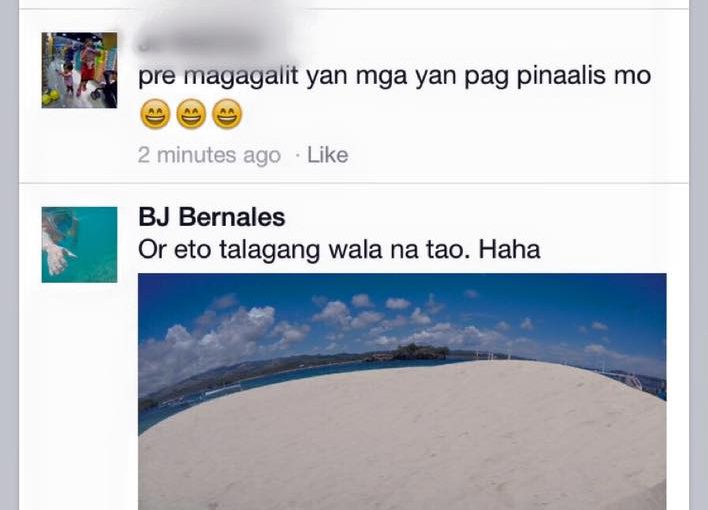Click the white clouds in the photo
The height and width of the screenshot is (510, 708).
pos(235,330)
